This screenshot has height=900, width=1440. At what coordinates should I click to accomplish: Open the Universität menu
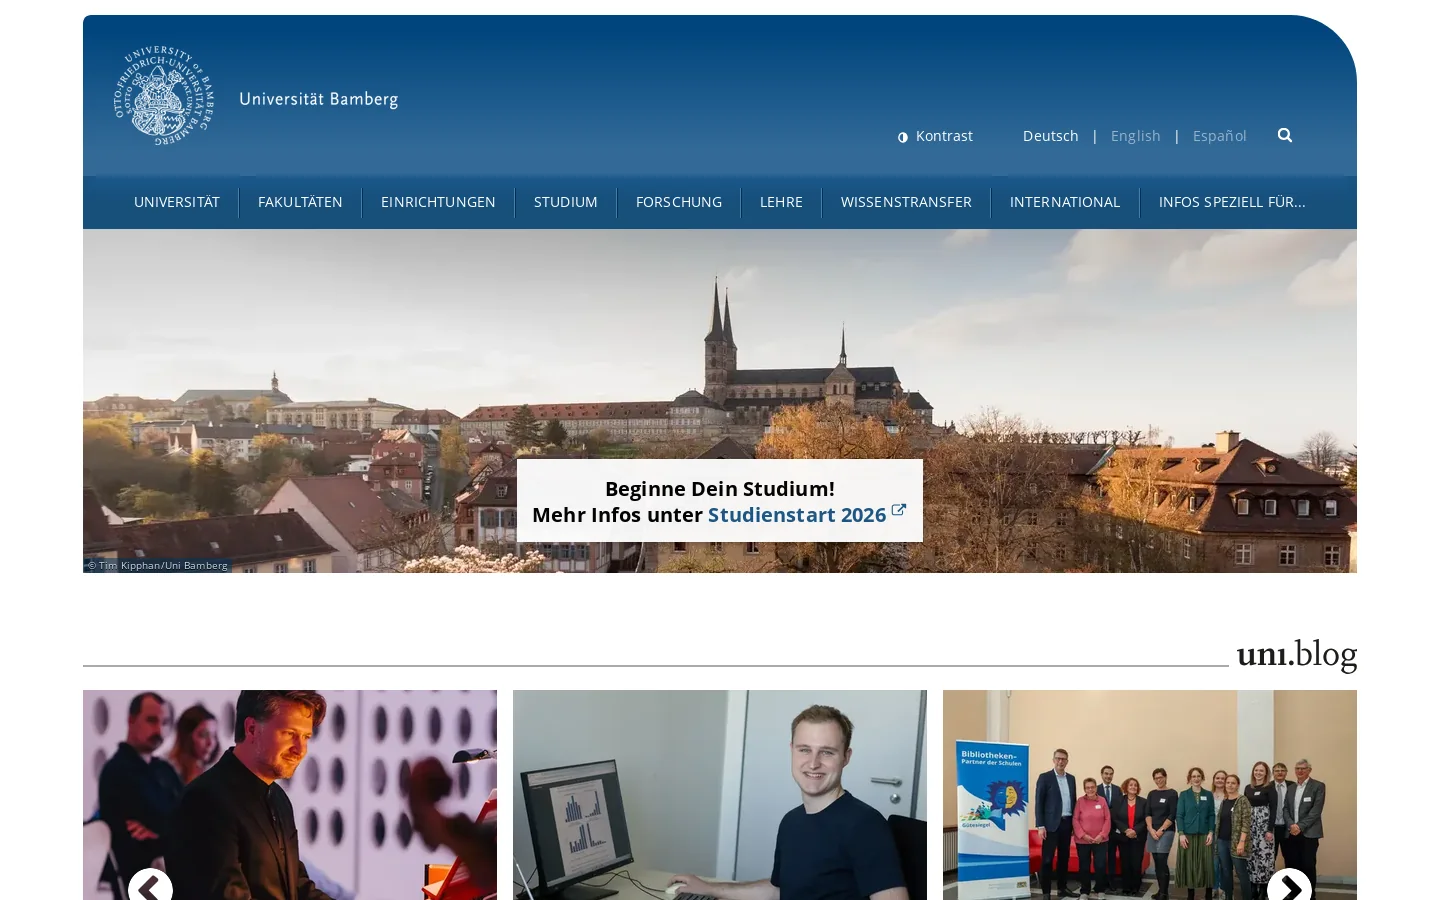pyautogui.click(x=177, y=202)
